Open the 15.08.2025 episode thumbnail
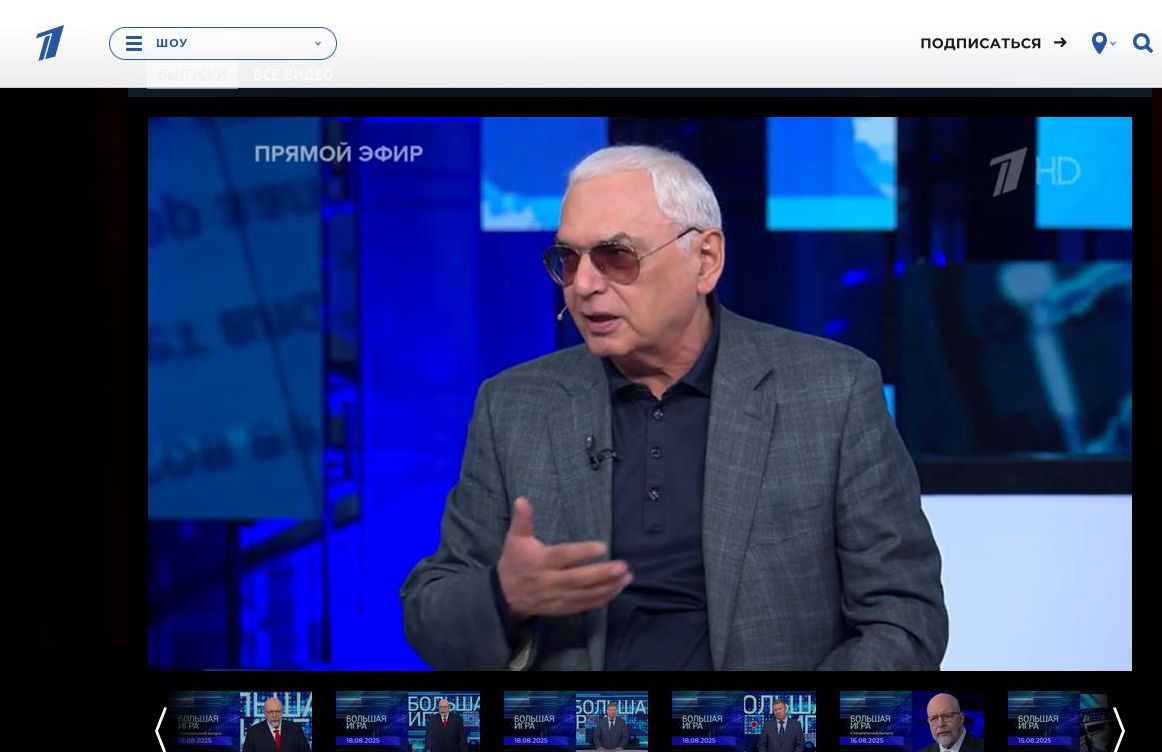 click(x=1058, y=721)
